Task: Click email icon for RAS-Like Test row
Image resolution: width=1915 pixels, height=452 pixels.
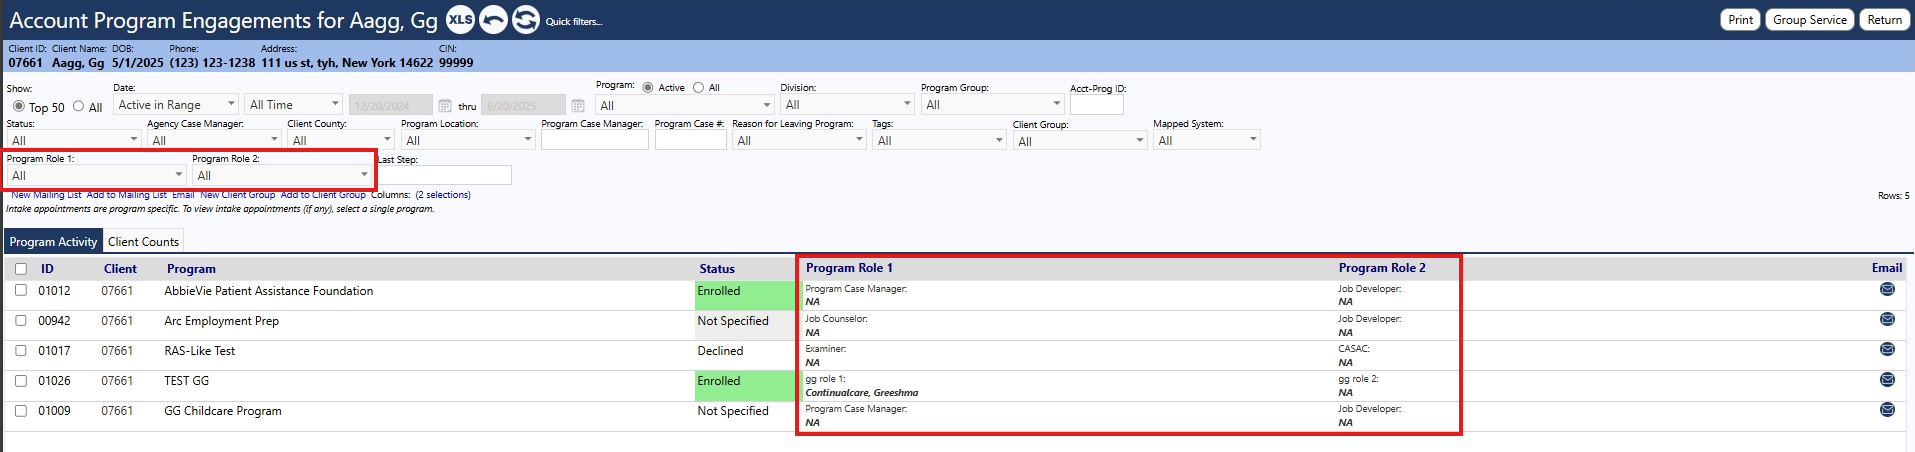Action: click(x=1887, y=350)
